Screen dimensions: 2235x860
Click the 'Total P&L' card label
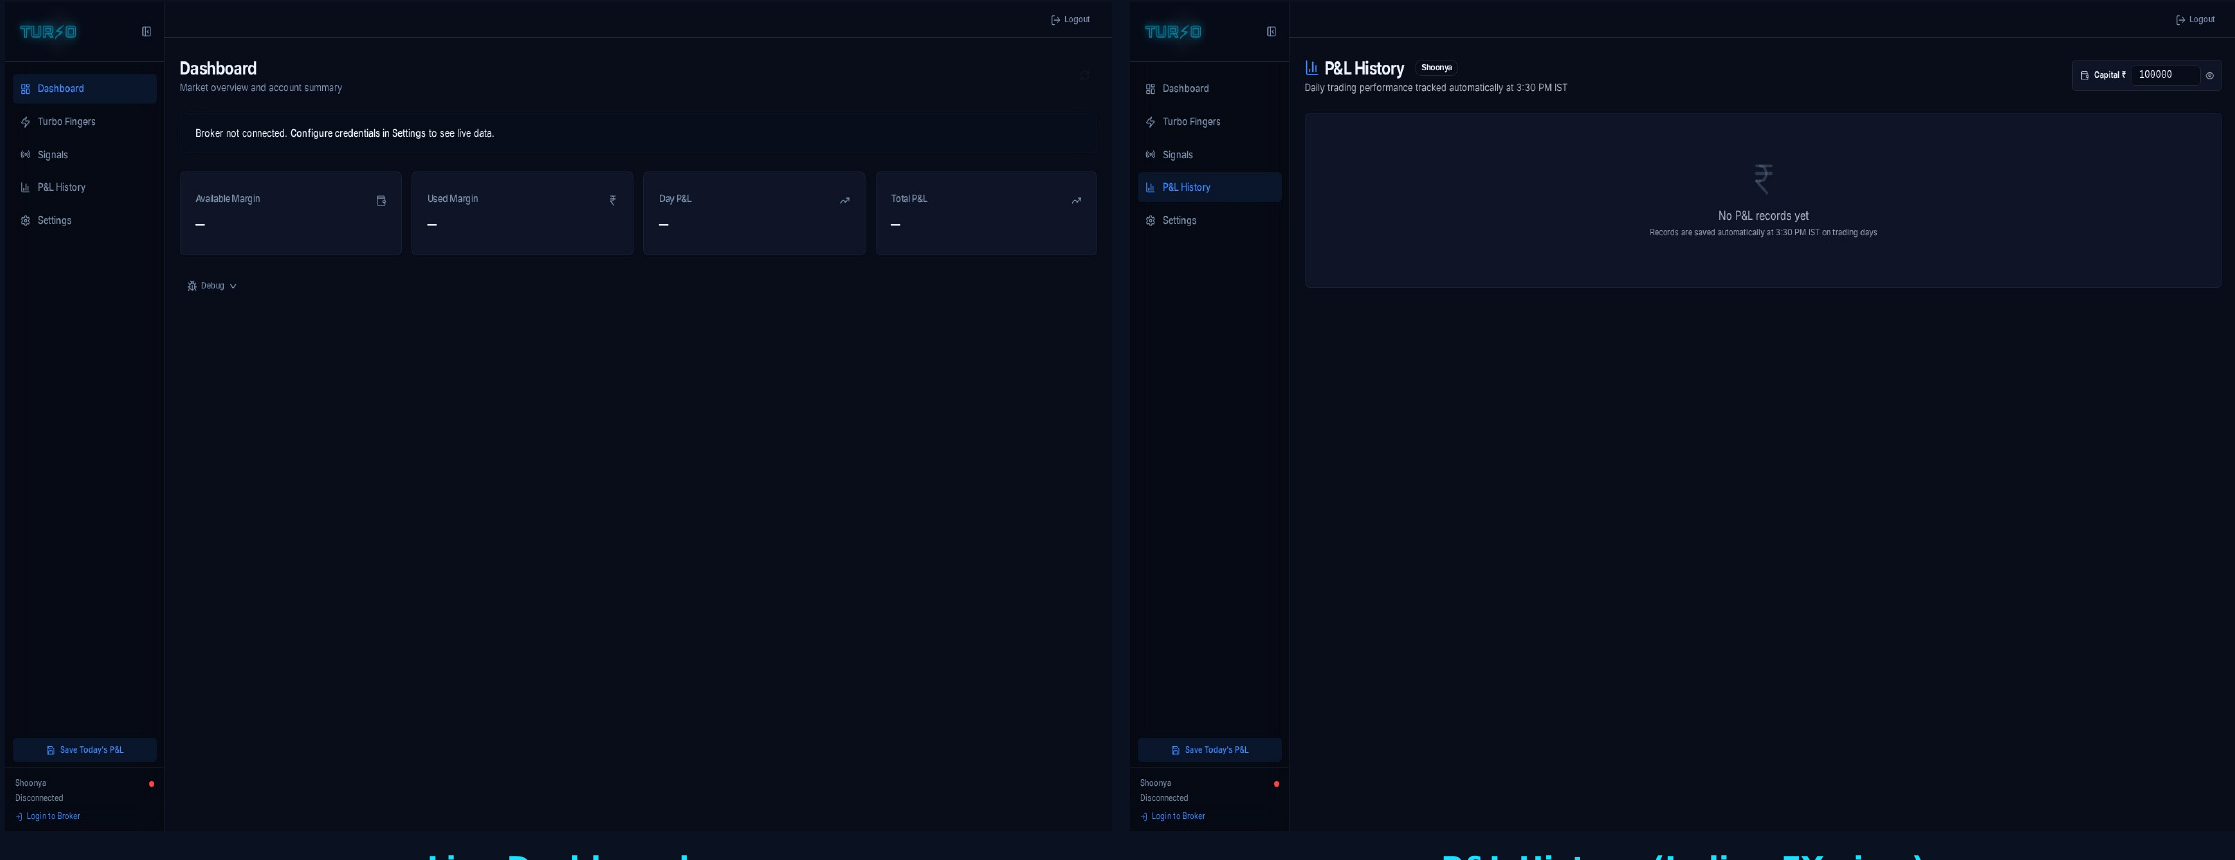pyautogui.click(x=909, y=199)
